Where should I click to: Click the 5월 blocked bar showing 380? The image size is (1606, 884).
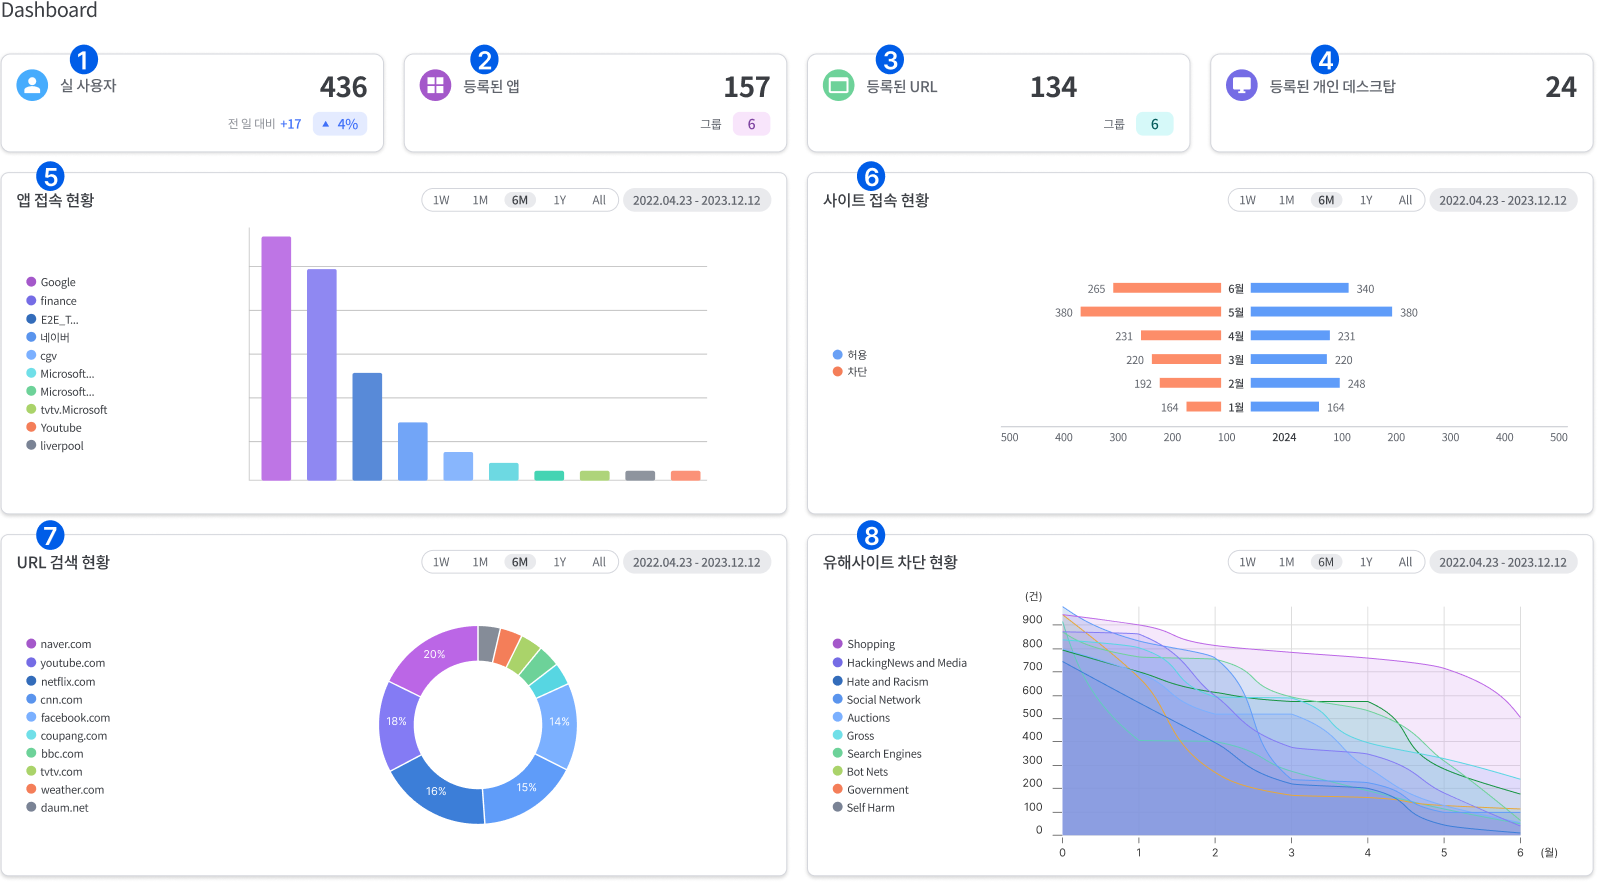point(1150,312)
